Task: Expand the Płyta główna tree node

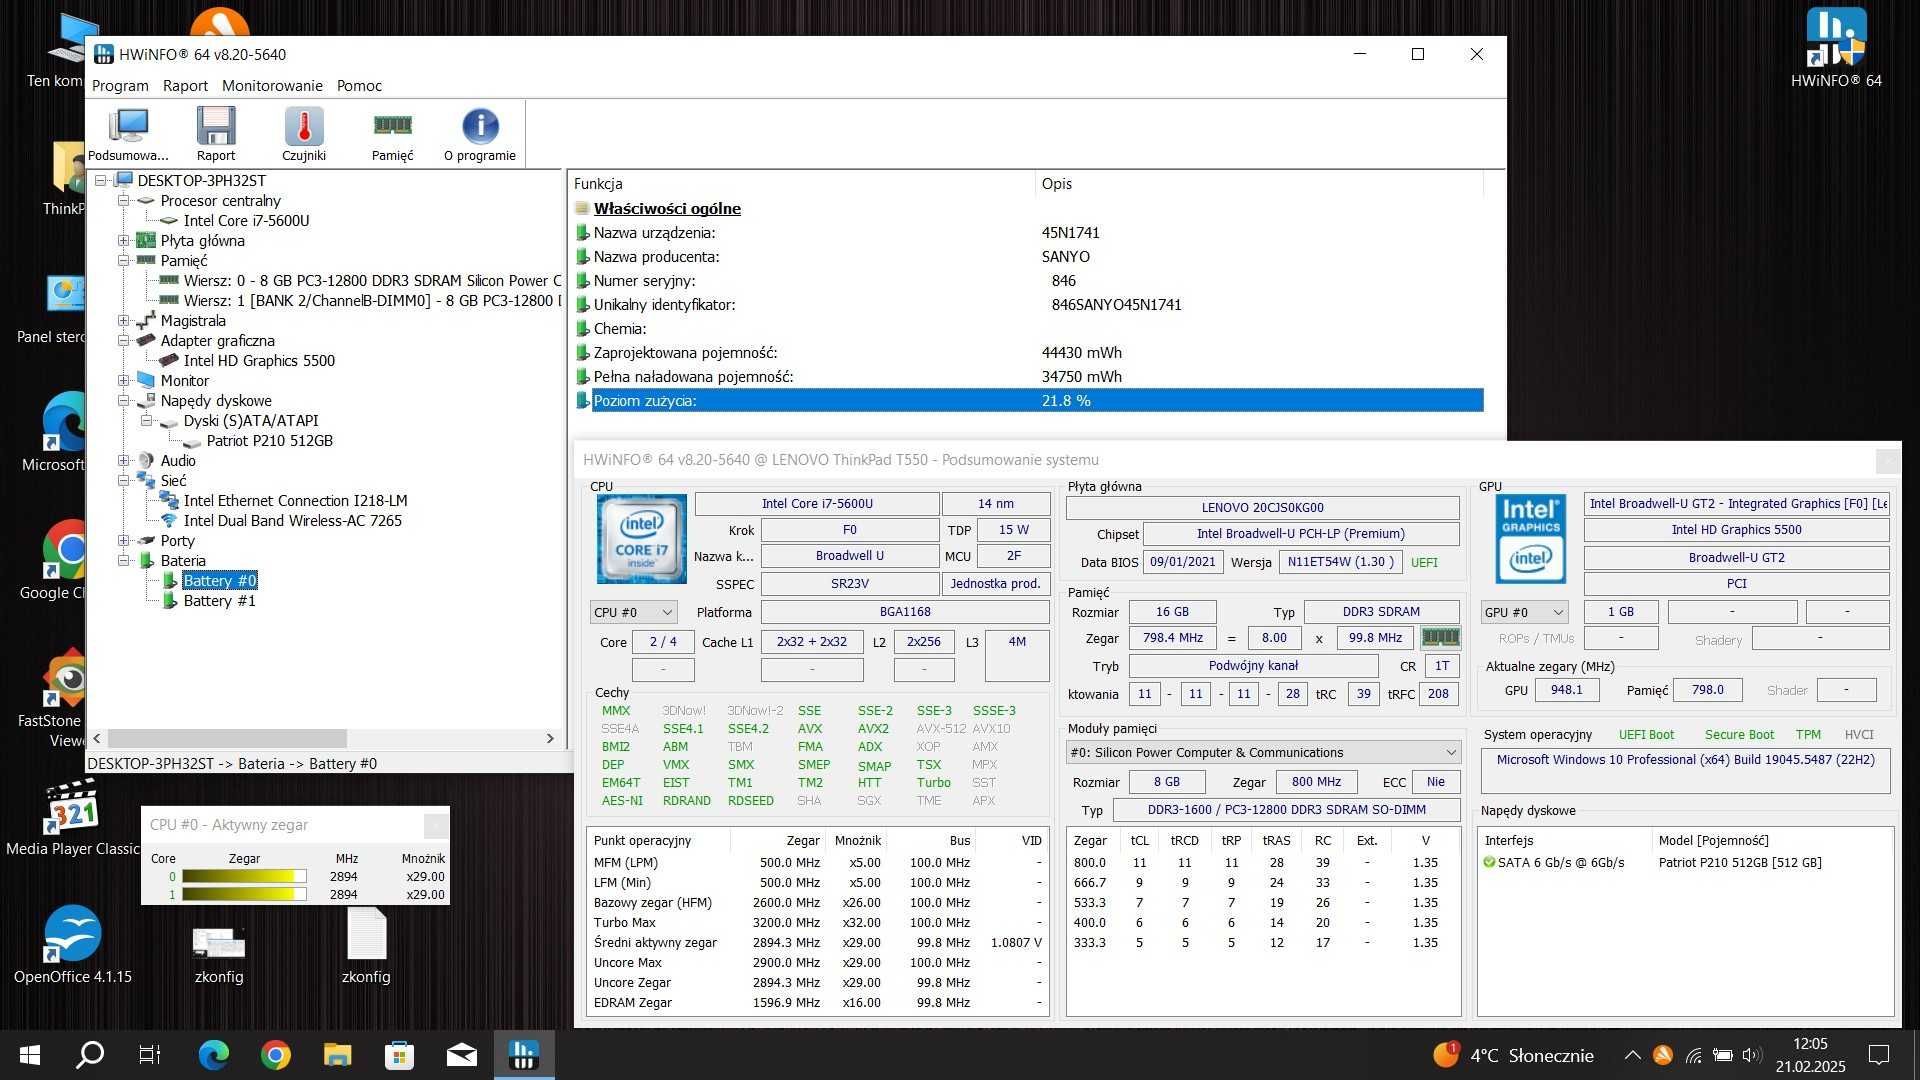Action: click(124, 241)
